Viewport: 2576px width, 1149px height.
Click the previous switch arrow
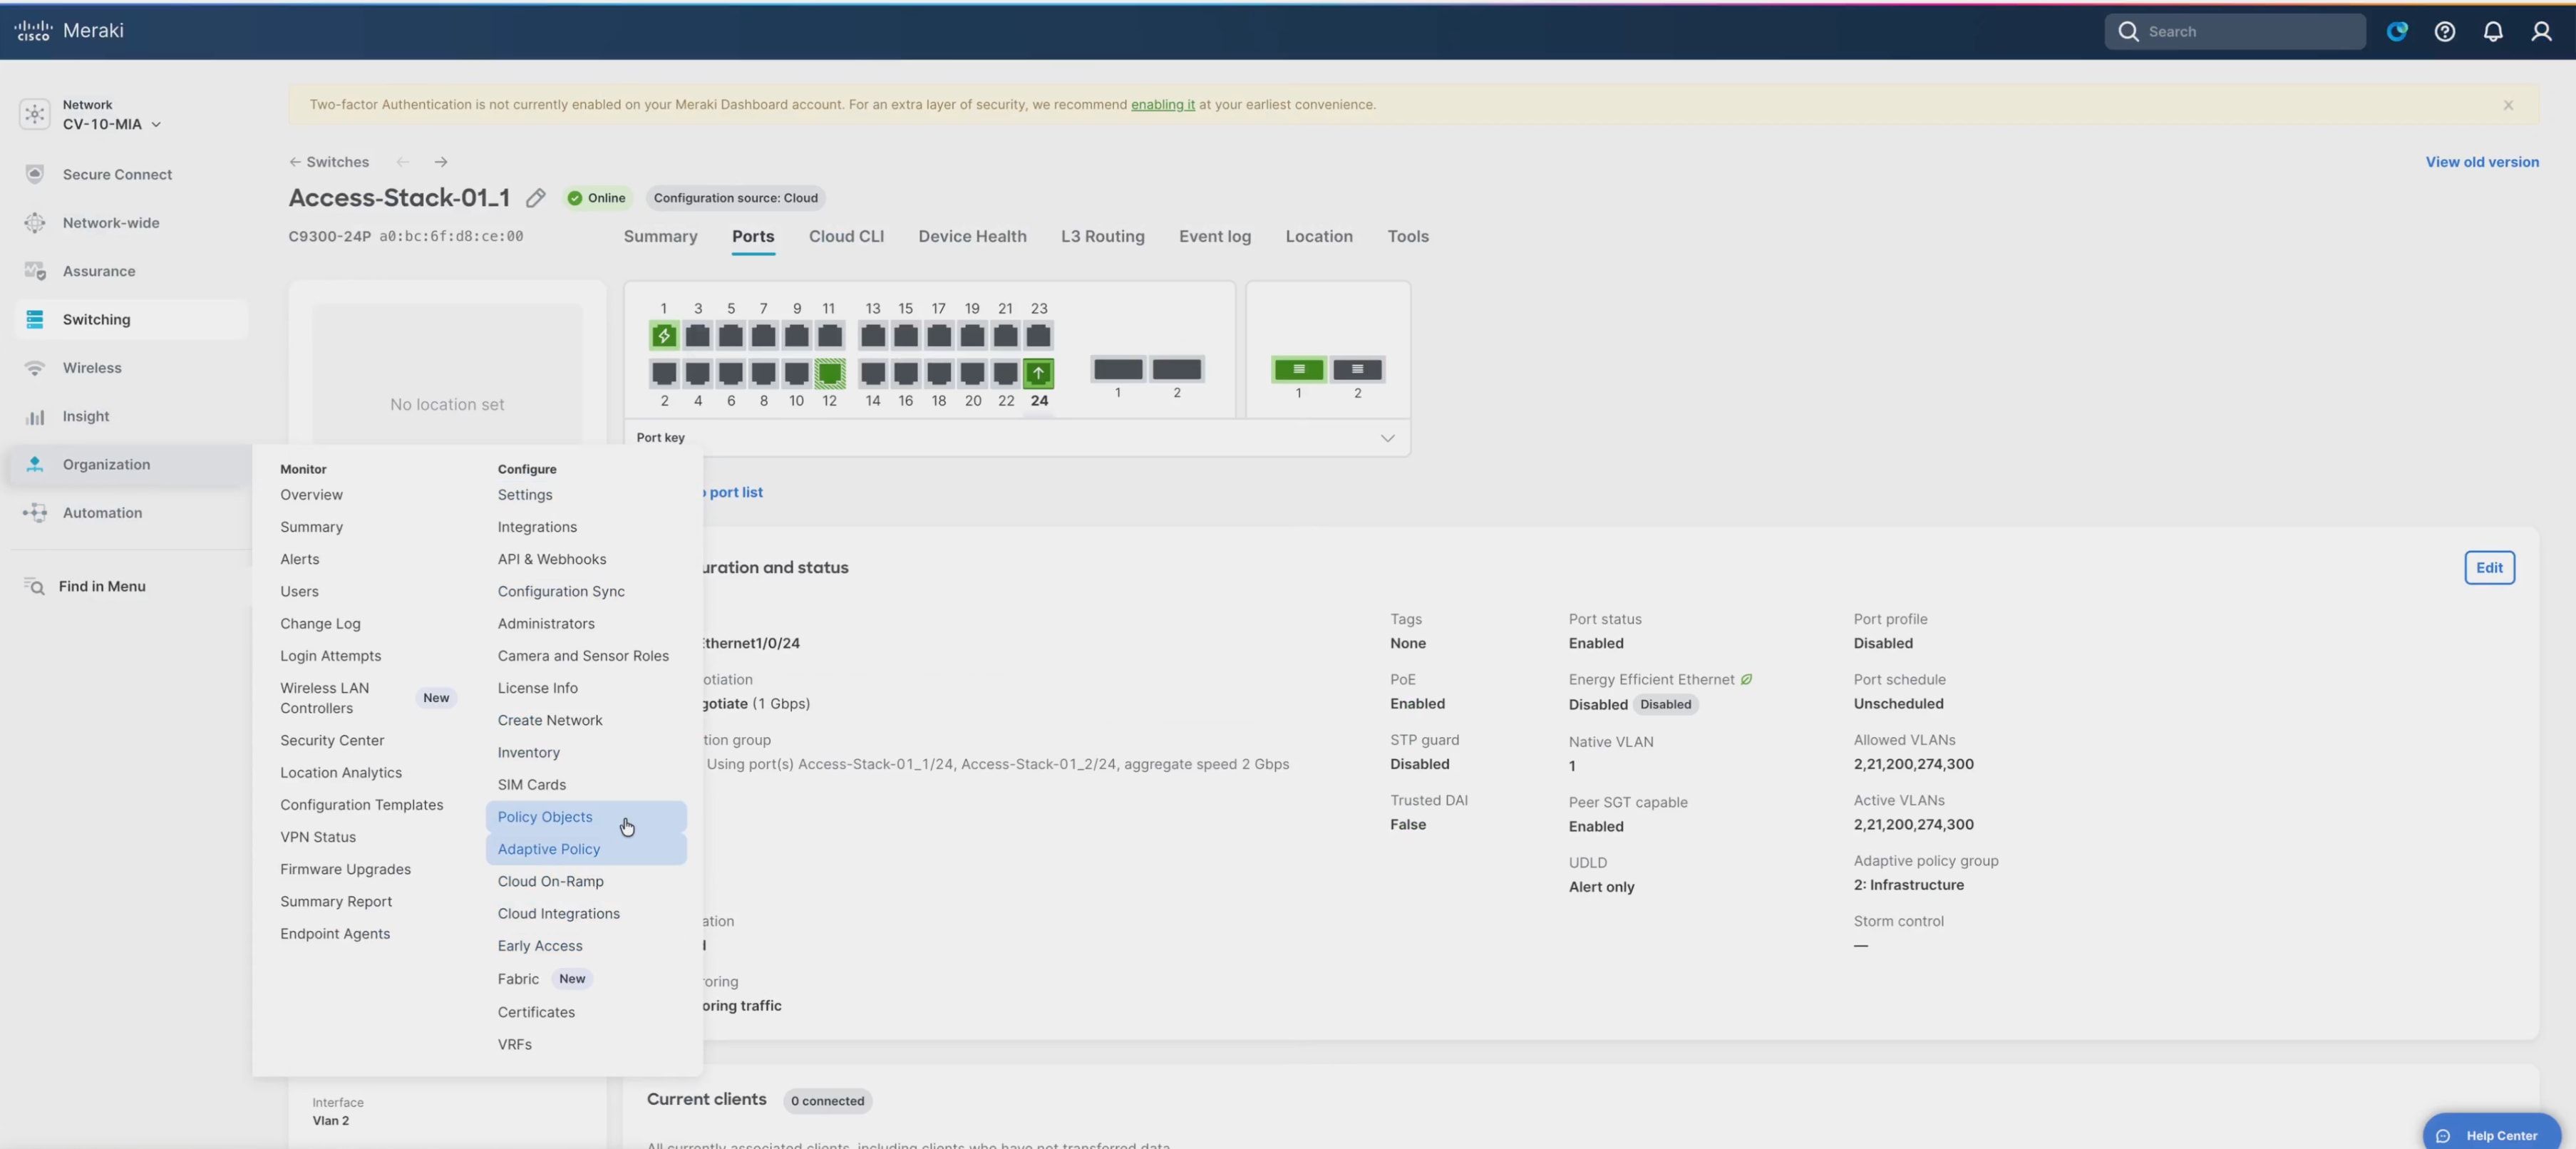pyautogui.click(x=402, y=162)
